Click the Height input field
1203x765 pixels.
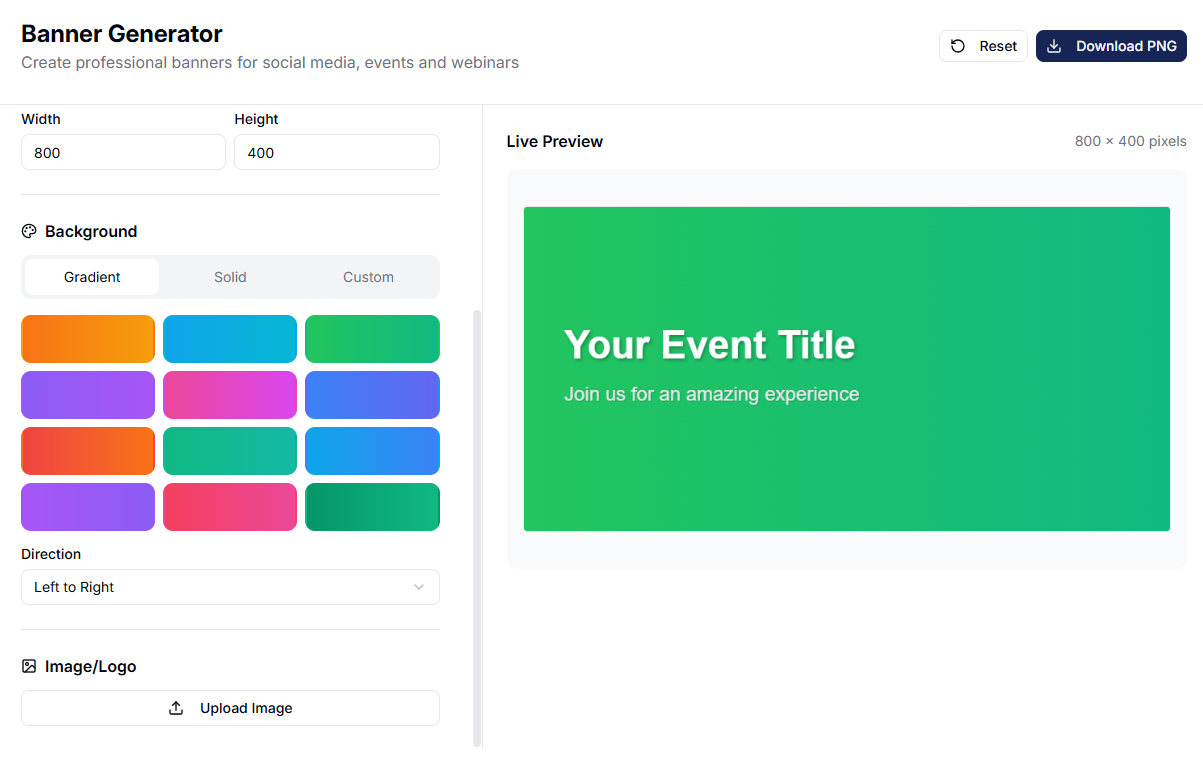pyautogui.click(x=337, y=153)
